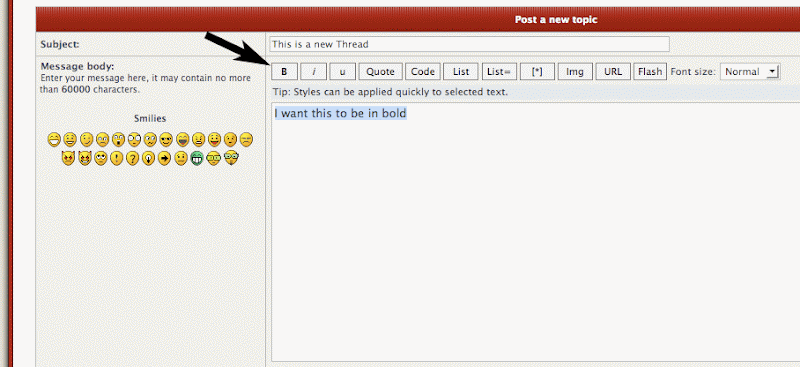Insert a Code BBCode tag
This screenshot has height=367, width=800.
(x=423, y=72)
